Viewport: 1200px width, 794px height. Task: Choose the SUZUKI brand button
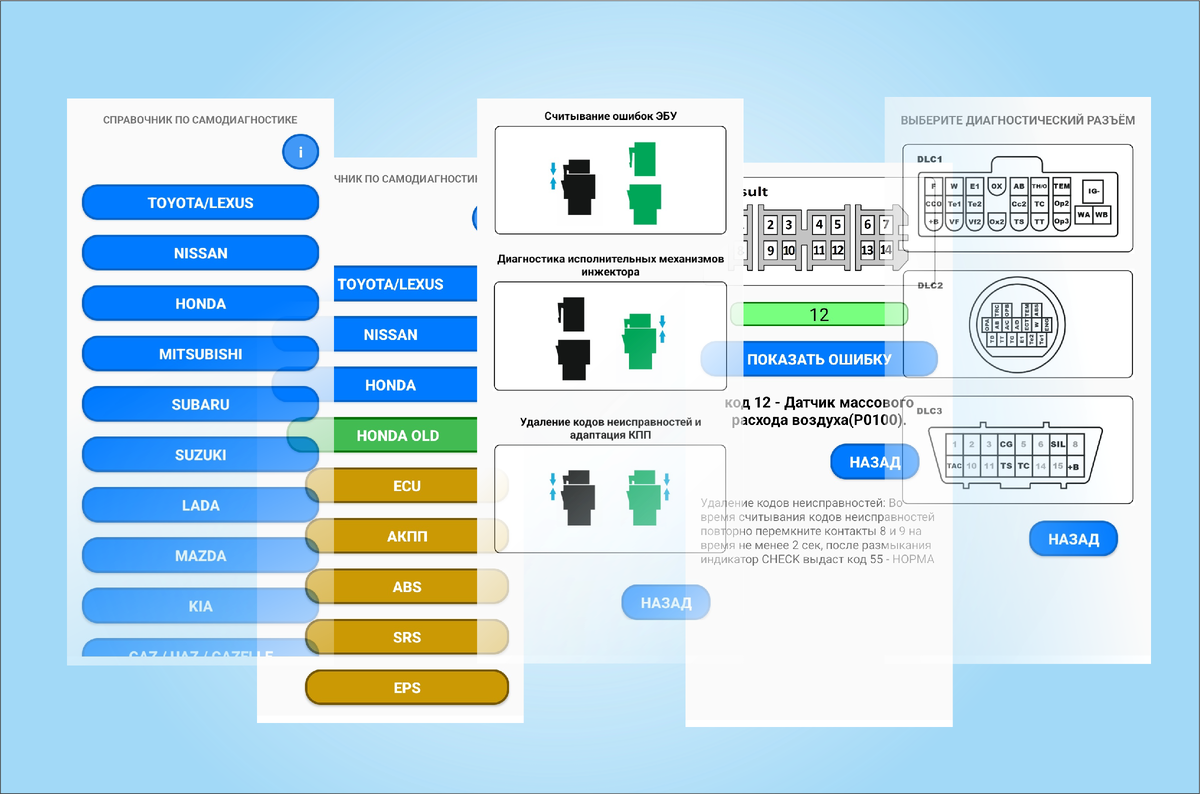(x=200, y=455)
